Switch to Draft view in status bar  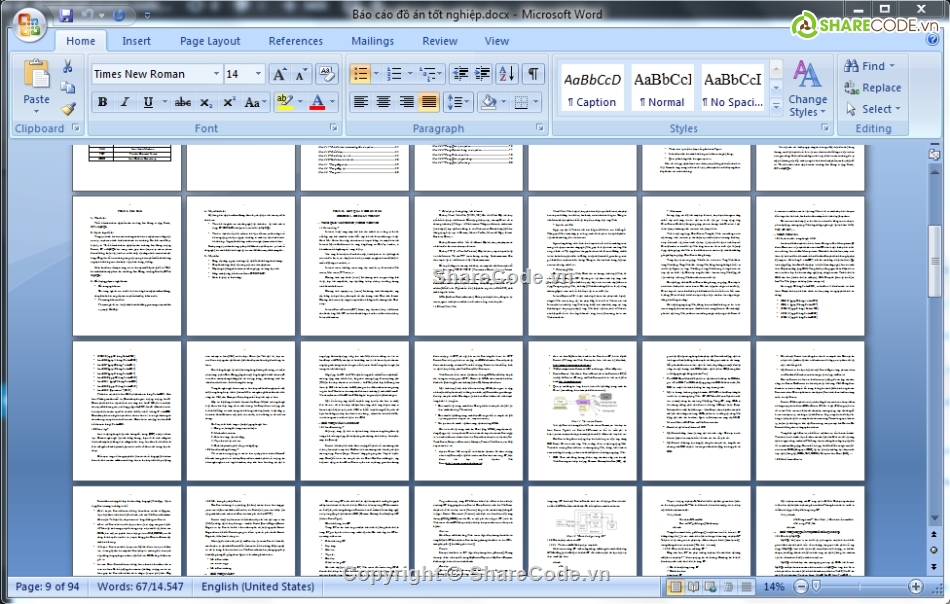click(x=746, y=586)
